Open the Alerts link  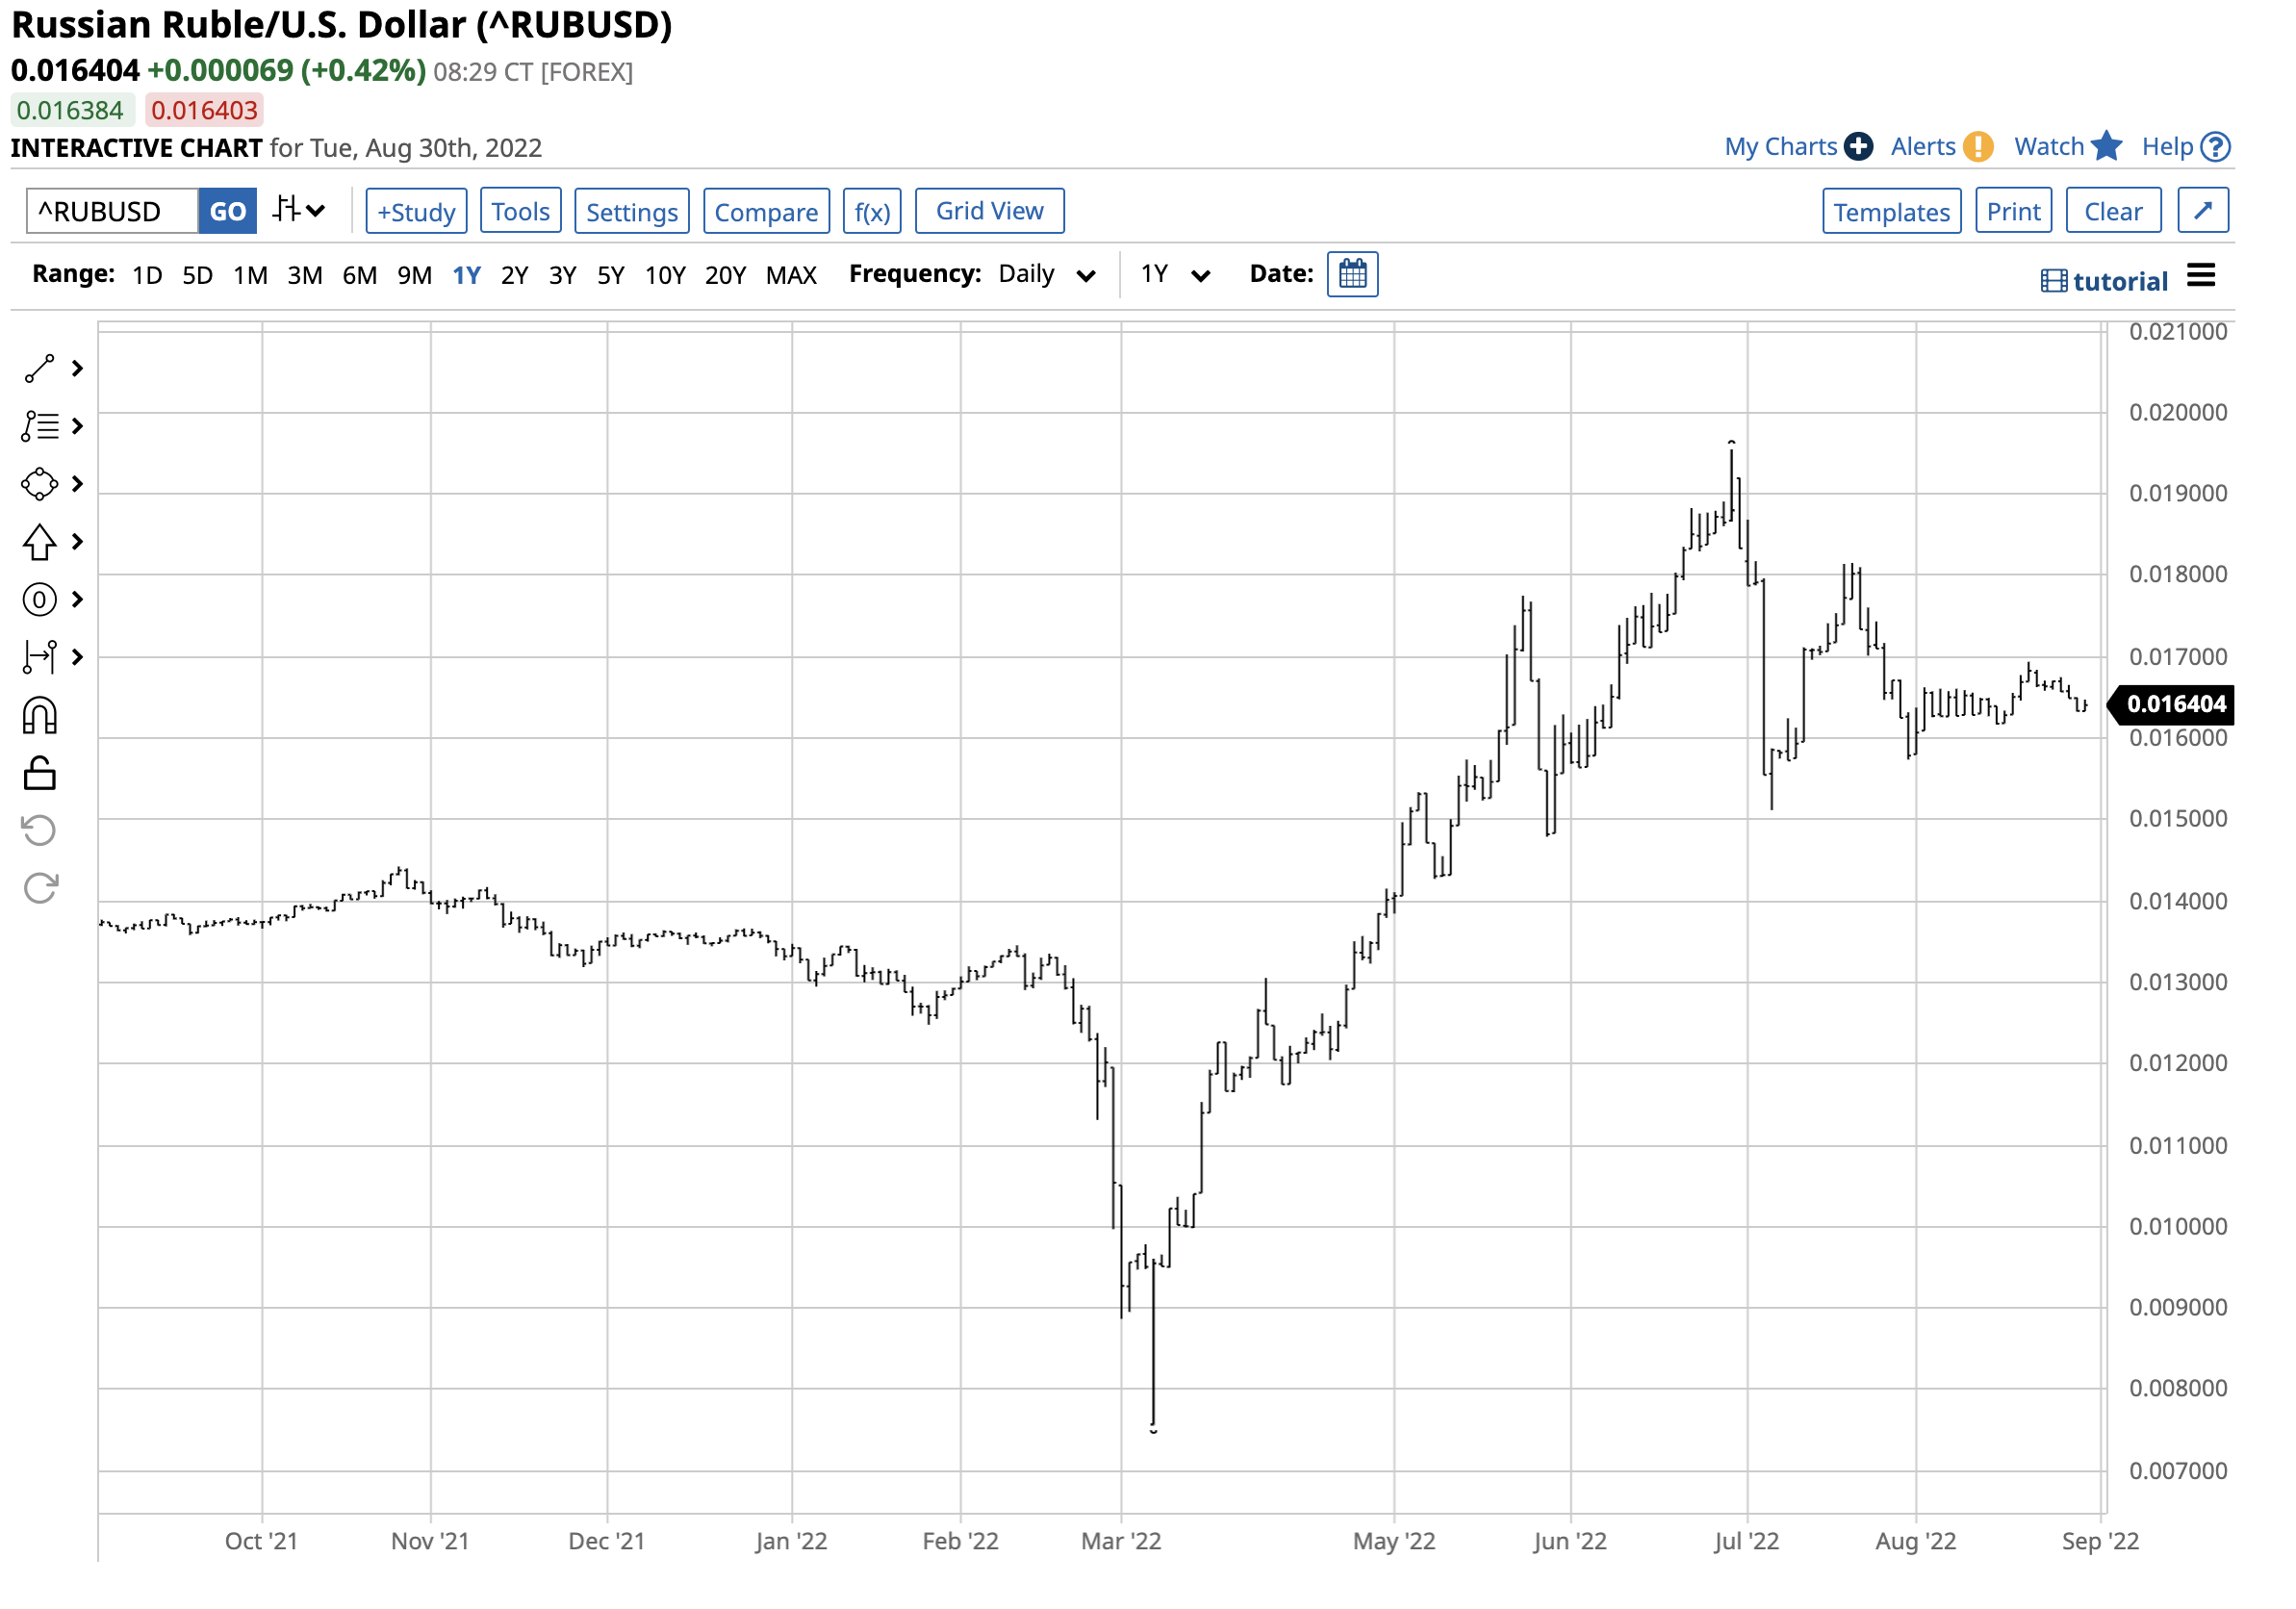[1922, 147]
